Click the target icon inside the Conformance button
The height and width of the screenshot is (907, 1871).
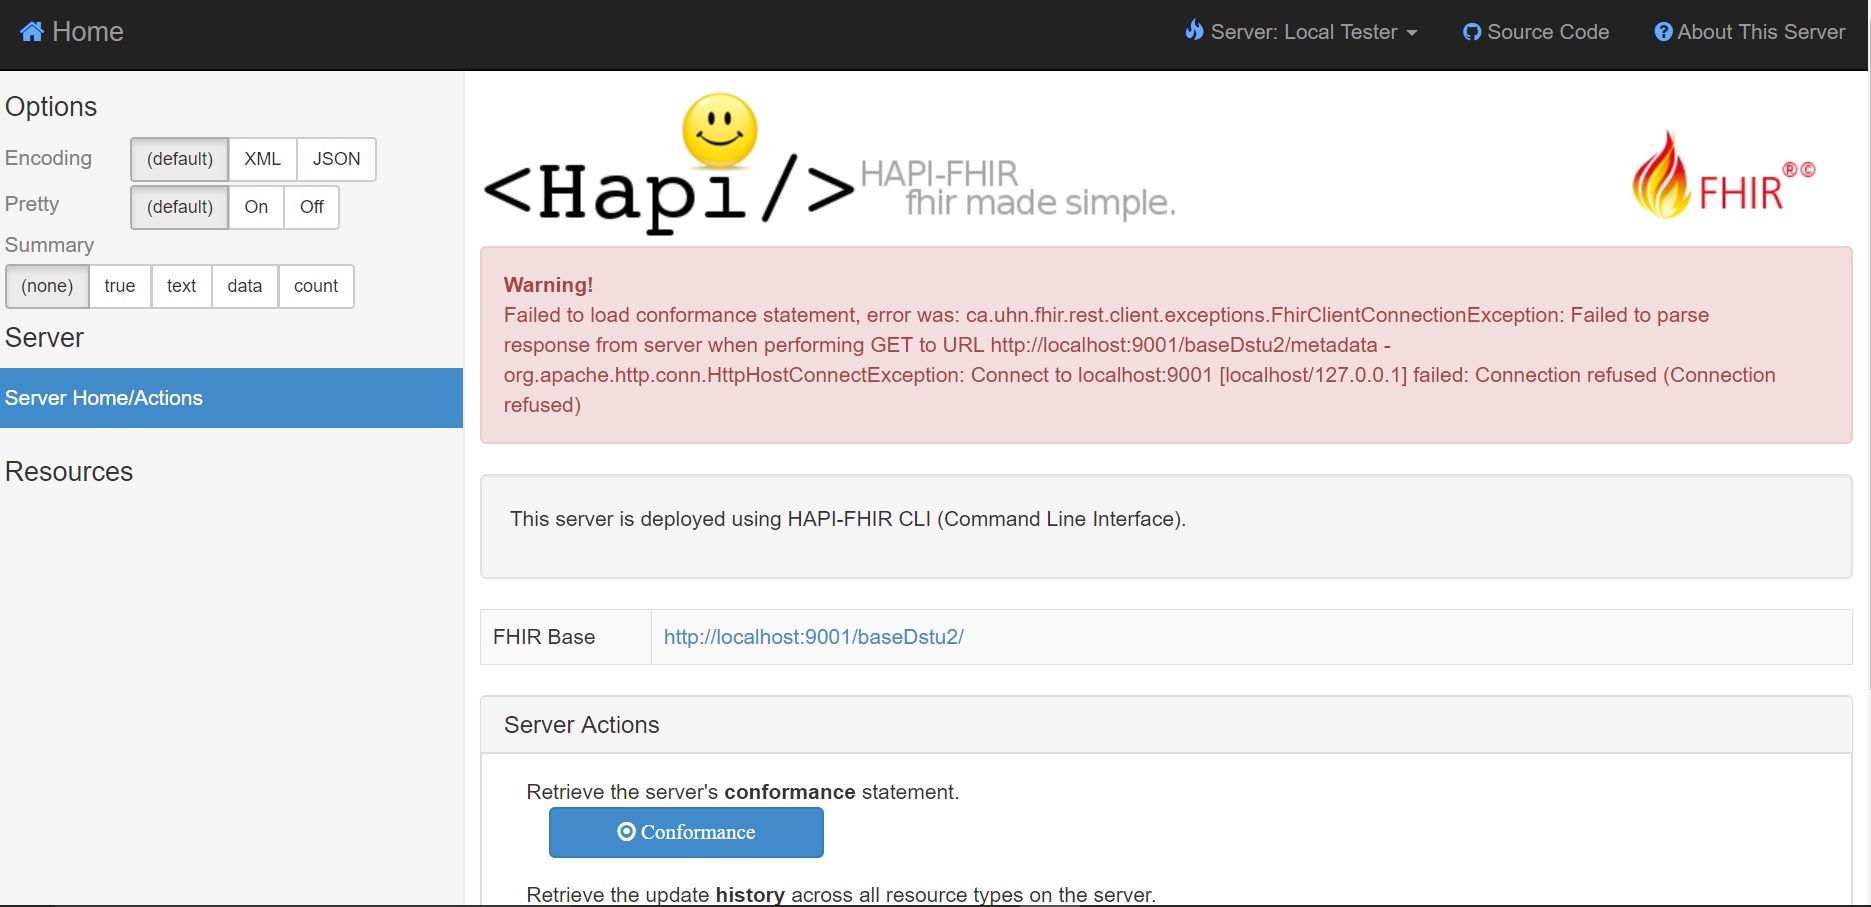click(x=627, y=831)
